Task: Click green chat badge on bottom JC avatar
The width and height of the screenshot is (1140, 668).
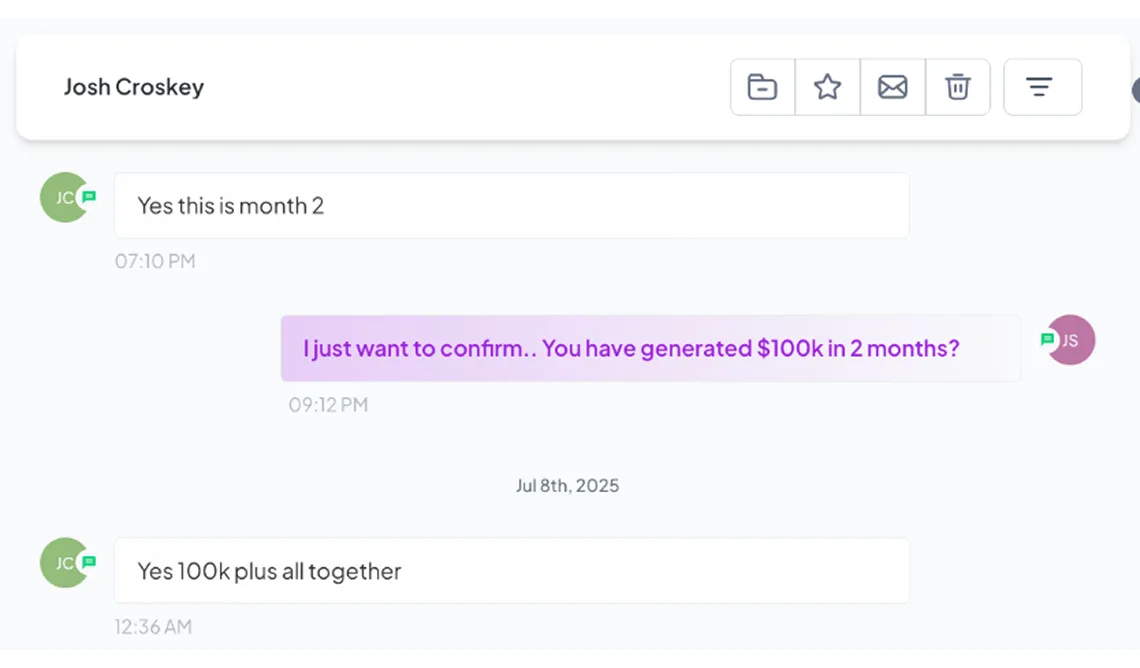Action: point(89,562)
